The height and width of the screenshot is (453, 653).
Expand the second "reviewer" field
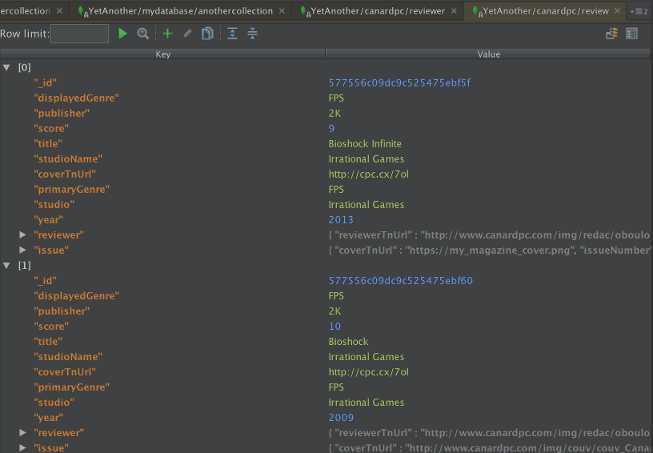coord(23,433)
